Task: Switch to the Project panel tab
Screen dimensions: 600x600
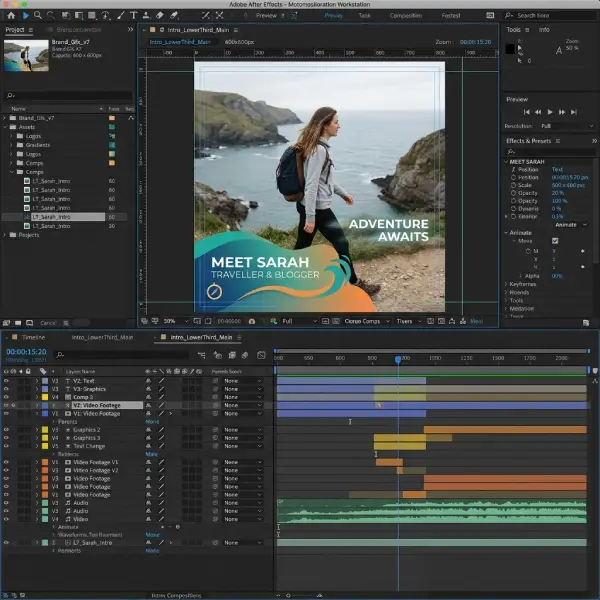Action: click(x=15, y=30)
